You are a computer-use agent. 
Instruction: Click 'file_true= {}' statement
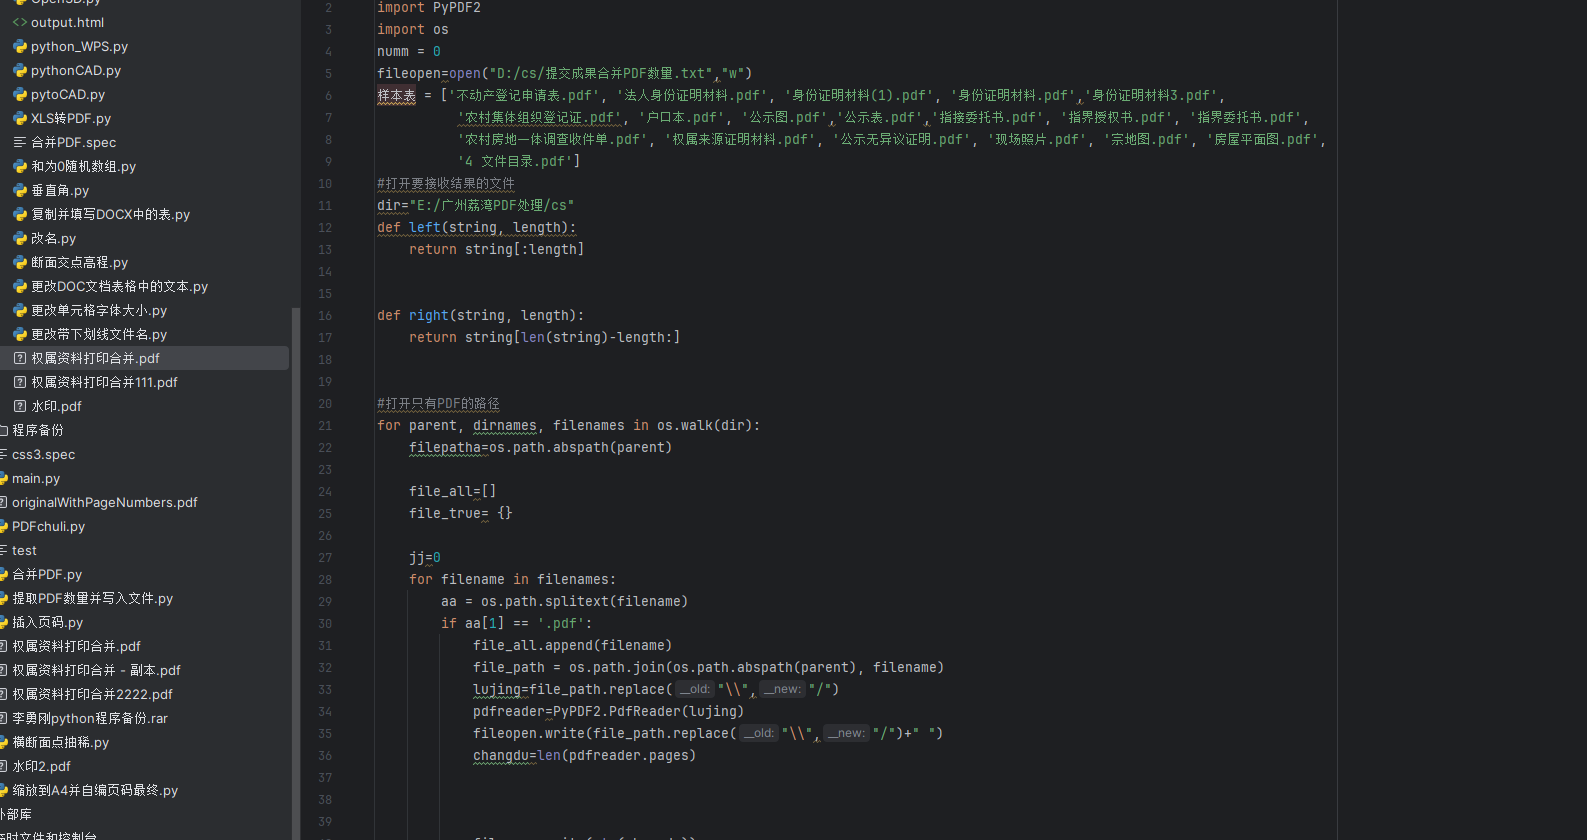point(461,514)
